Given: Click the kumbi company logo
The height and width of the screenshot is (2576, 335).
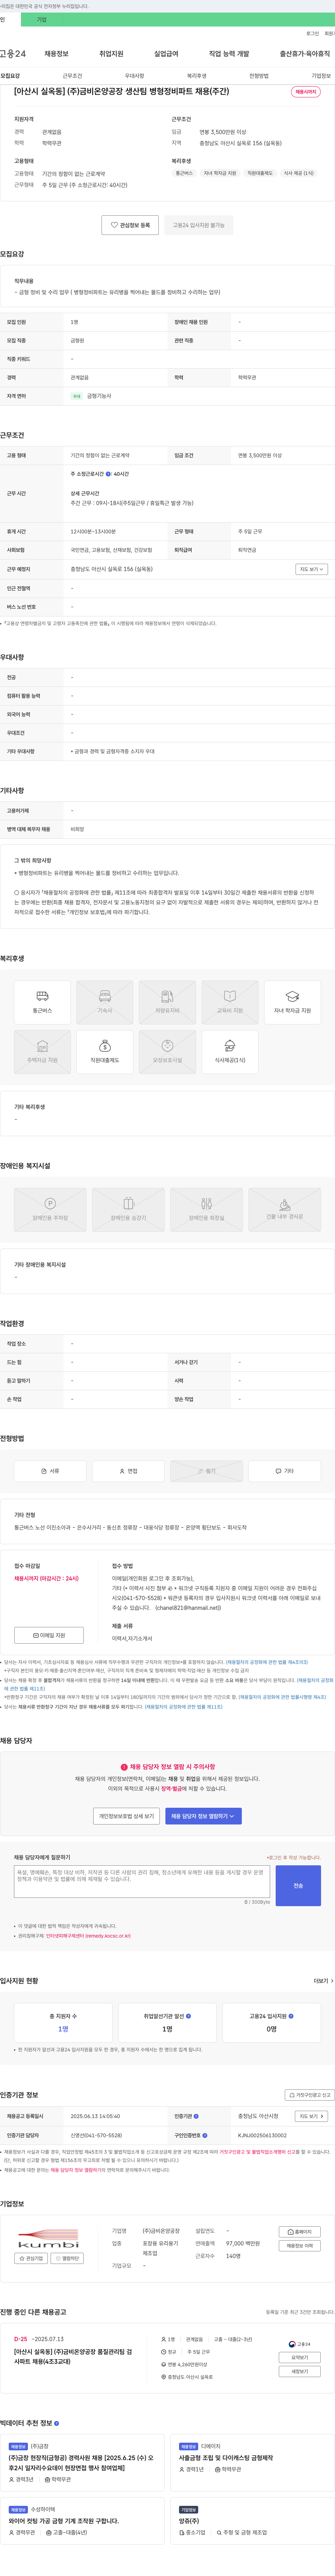Looking at the screenshot, I should click(x=48, y=2238).
